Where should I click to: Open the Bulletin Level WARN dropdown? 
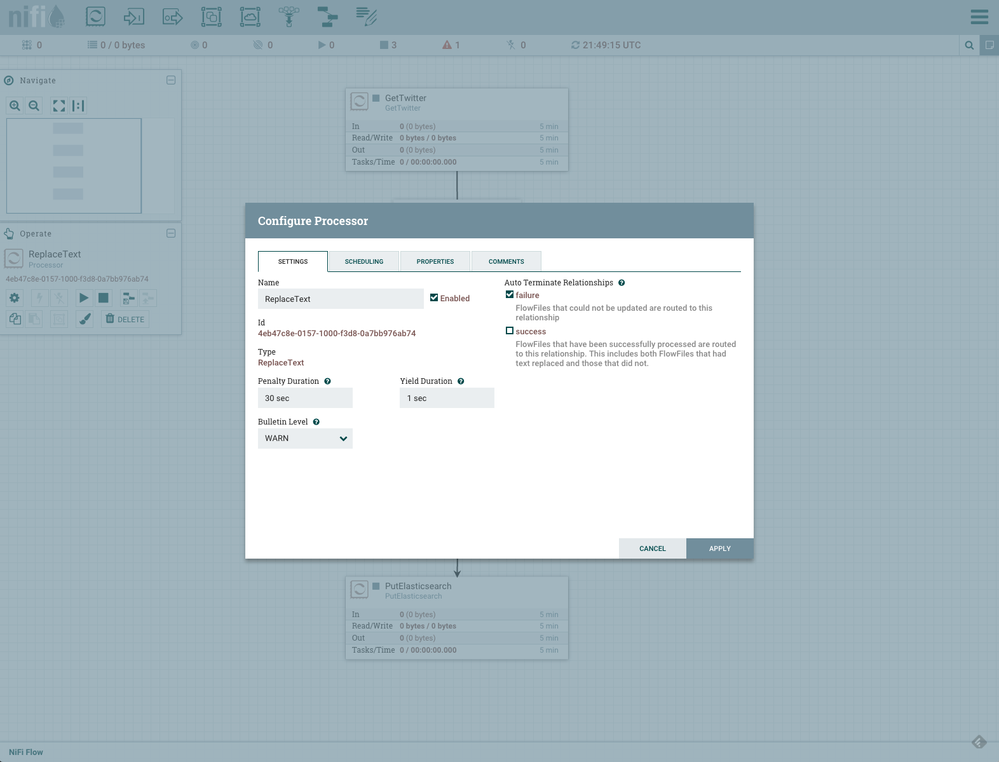[305, 438]
